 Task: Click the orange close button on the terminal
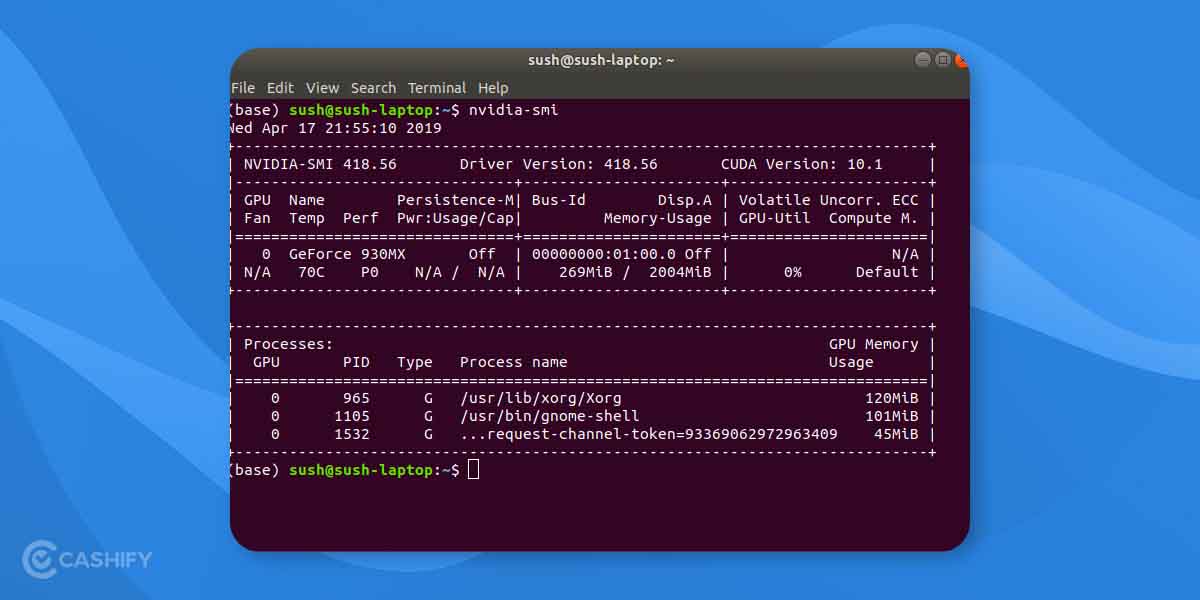coord(961,59)
